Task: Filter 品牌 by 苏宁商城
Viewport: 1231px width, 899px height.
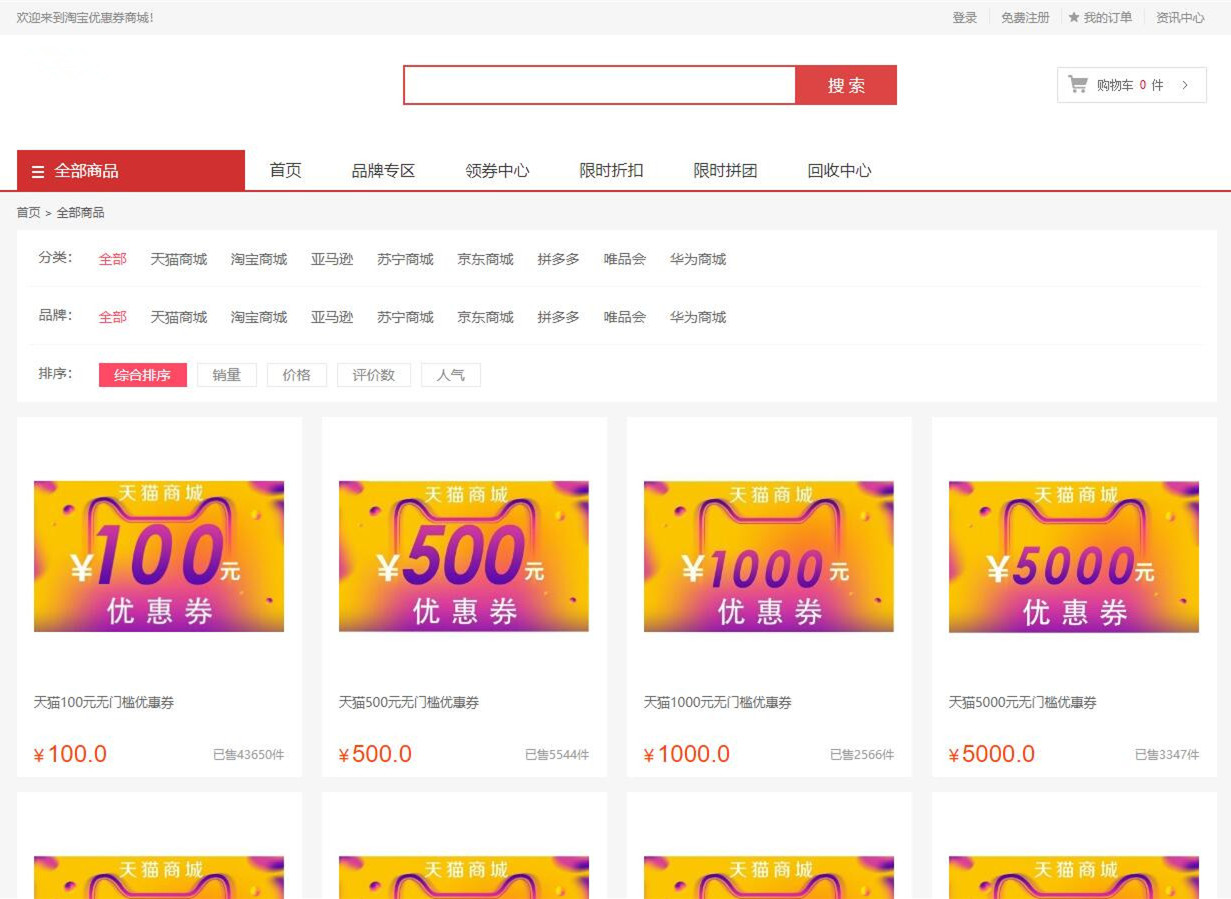Action: pos(405,317)
